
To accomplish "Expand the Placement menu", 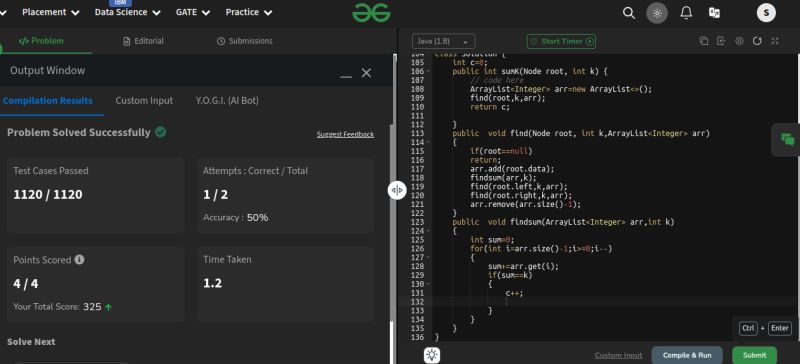I will click(51, 12).
